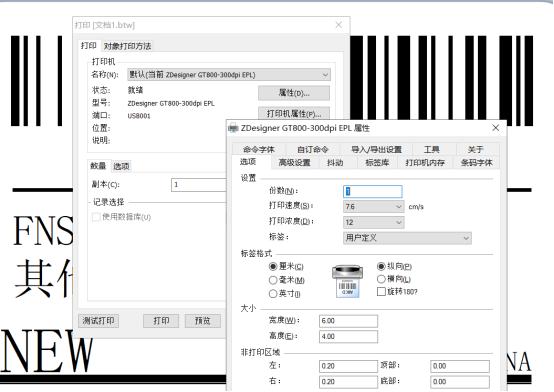
Task: Click the 测试打印 button
Action: coord(98,321)
